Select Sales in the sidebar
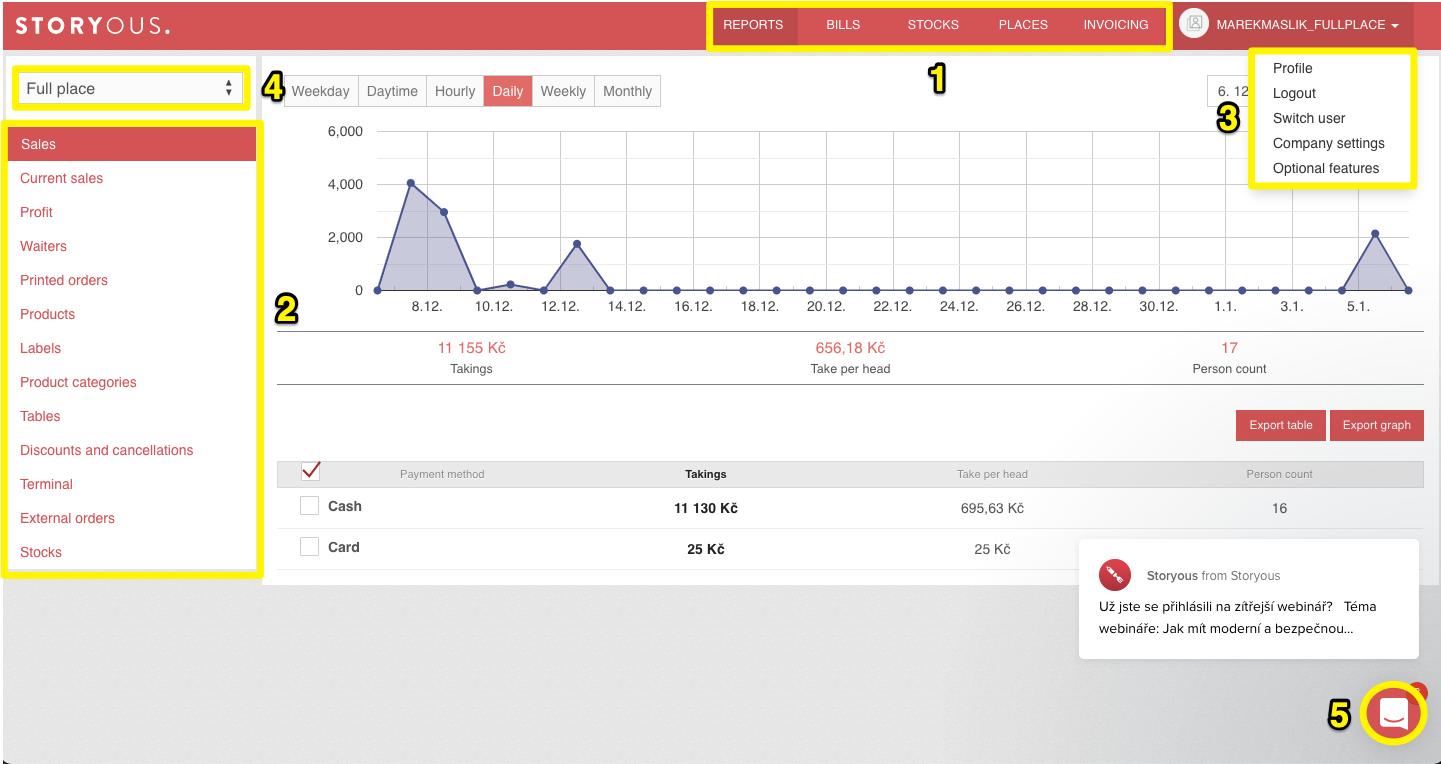 tap(132, 144)
